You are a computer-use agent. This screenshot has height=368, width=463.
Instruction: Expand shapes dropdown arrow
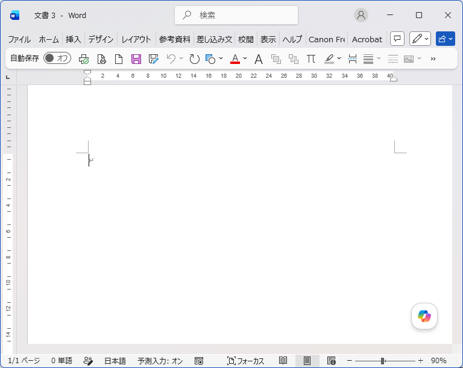pyautogui.click(x=221, y=59)
